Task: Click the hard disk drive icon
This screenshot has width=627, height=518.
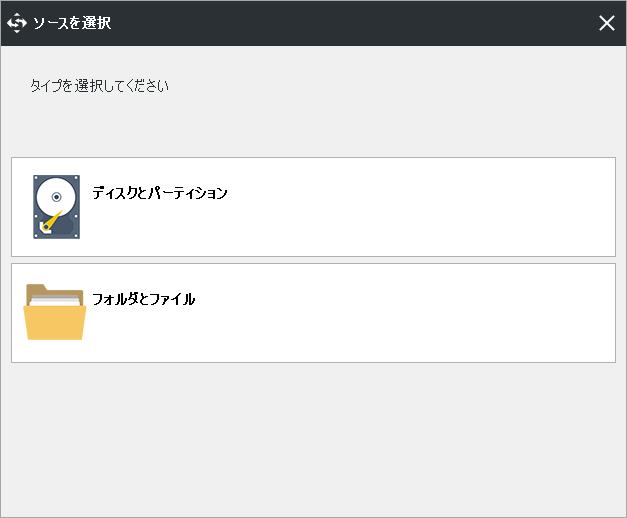Action: point(56,207)
